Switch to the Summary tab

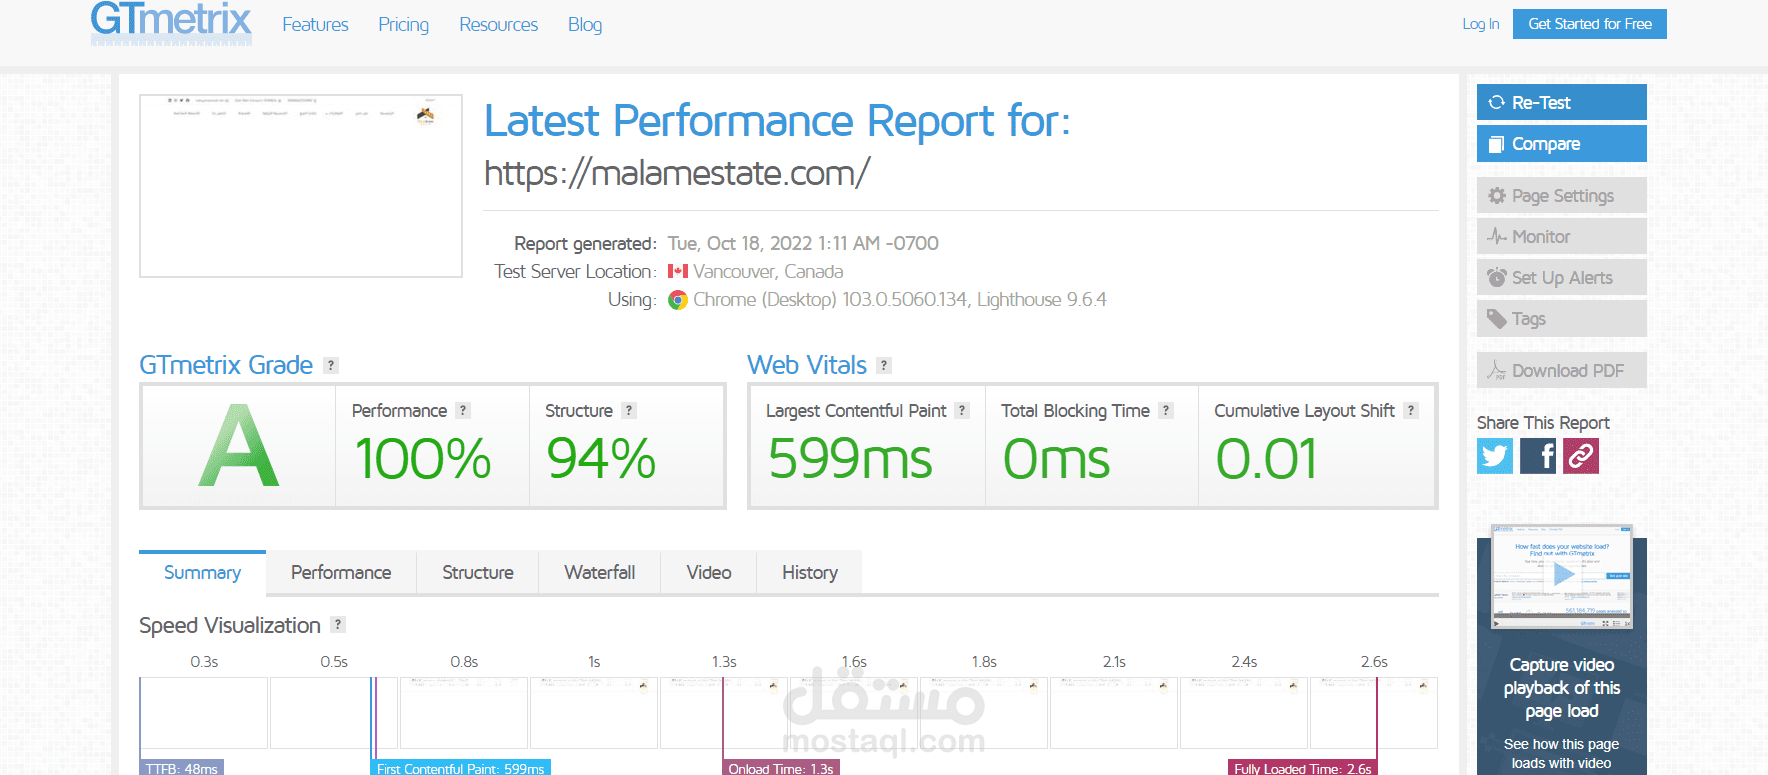tap(203, 572)
